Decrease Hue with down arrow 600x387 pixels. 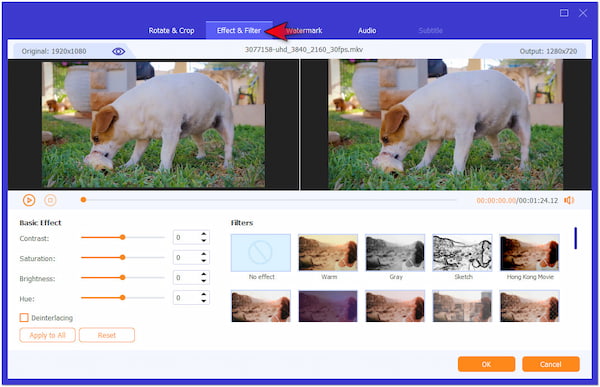[x=204, y=301]
